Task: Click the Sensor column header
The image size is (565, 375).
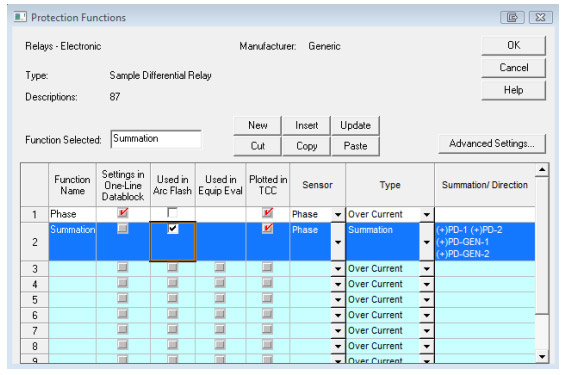Action: (317, 185)
